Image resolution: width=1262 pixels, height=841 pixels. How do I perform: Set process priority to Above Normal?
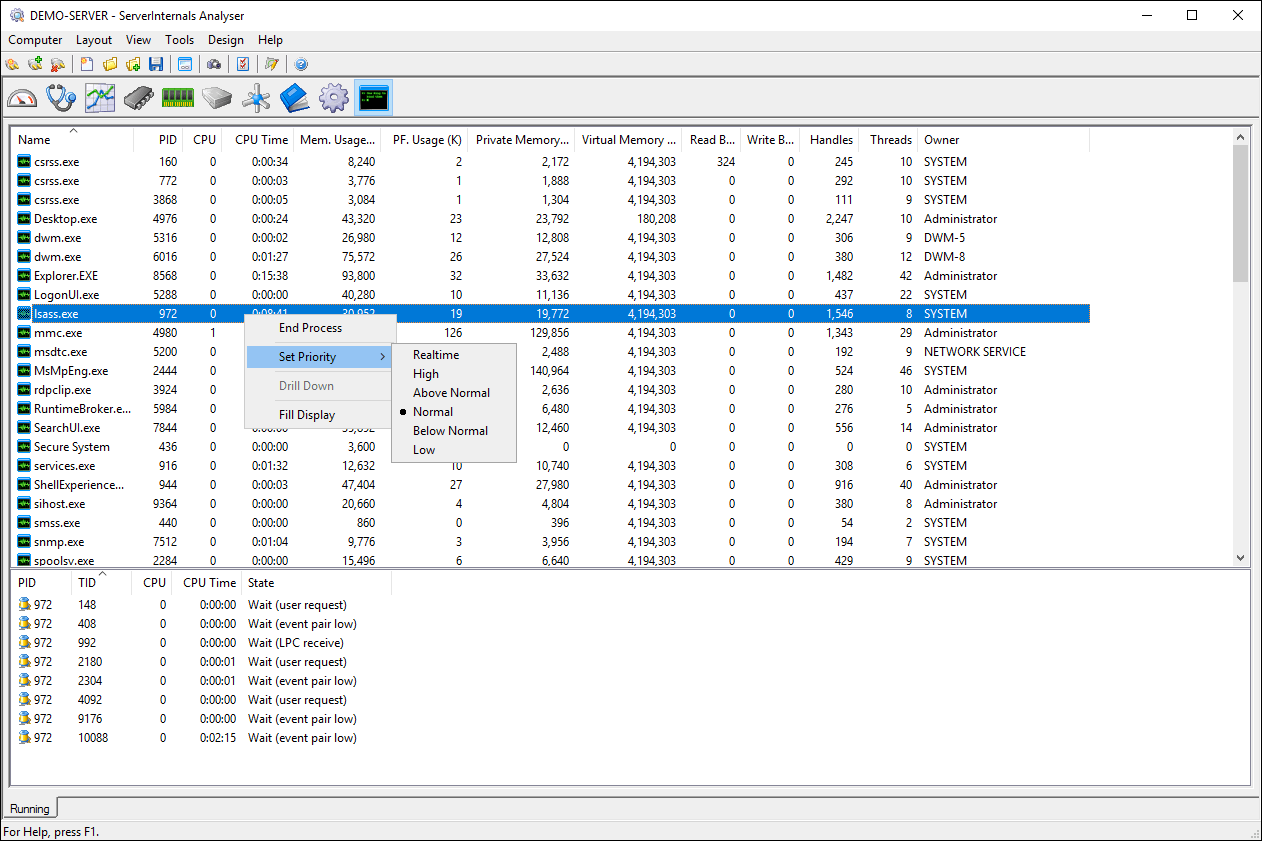pos(452,393)
